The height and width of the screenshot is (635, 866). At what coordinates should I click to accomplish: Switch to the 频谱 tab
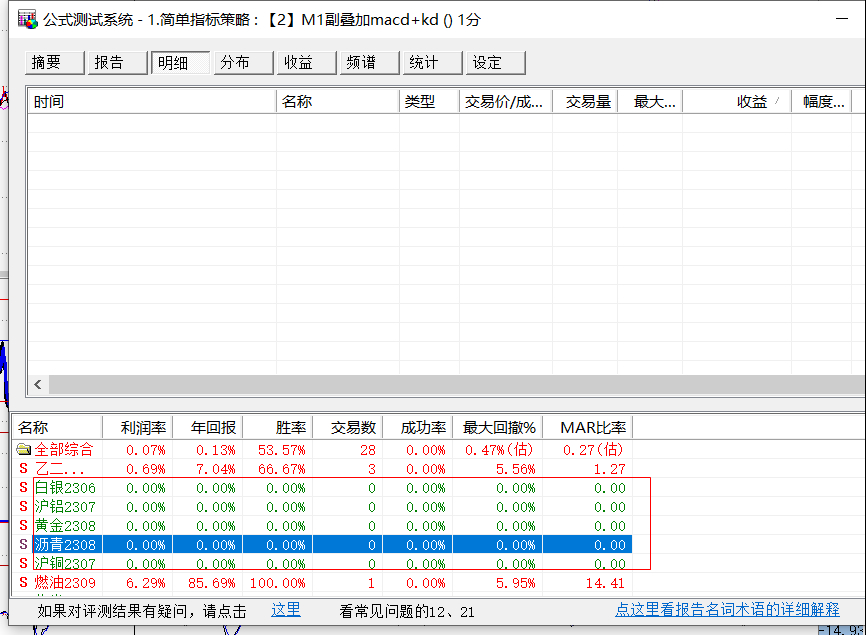(x=369, y=63)
